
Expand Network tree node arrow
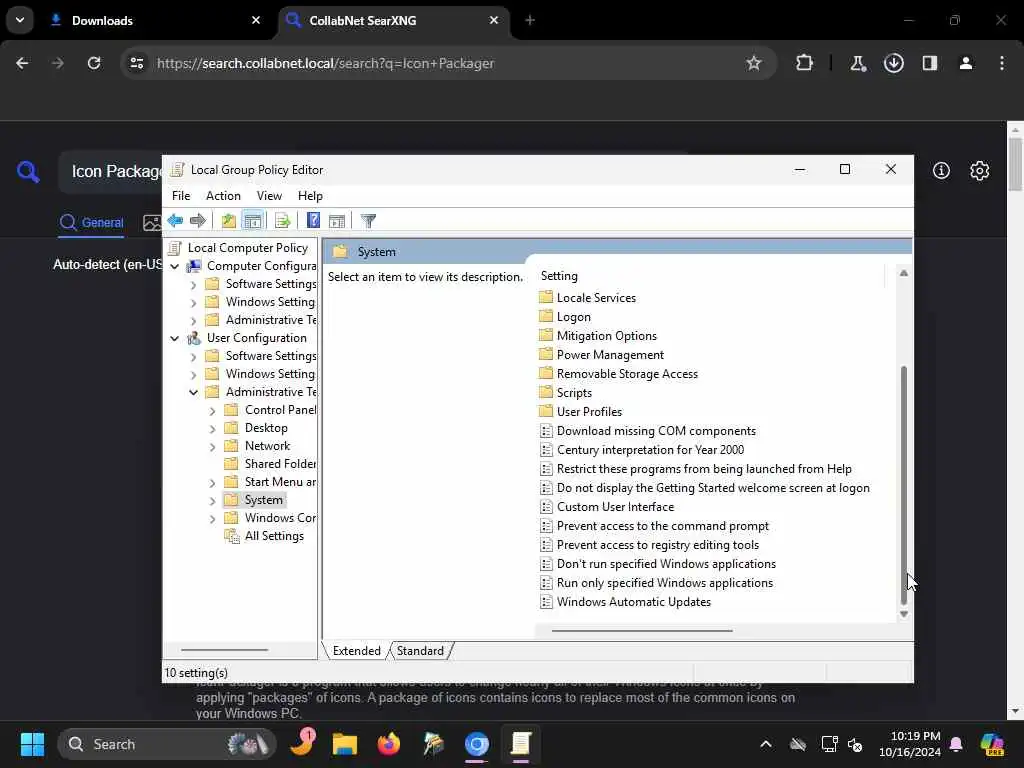(212, 447)
